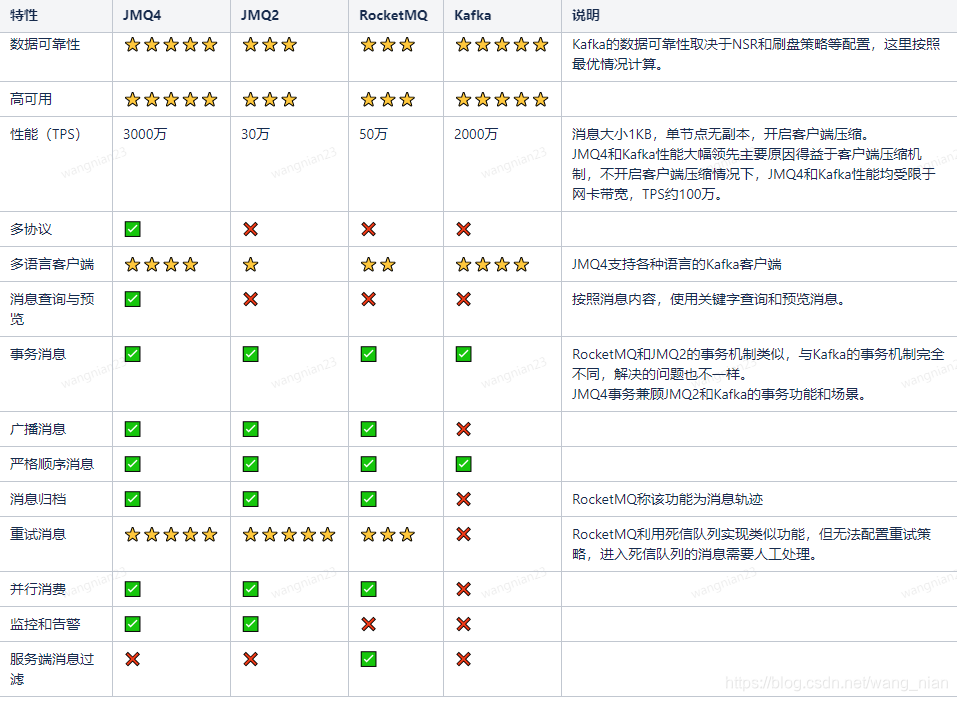Select the 数据可靠性 row label
This screenshot has width=957, height=701.
point(45,45)
